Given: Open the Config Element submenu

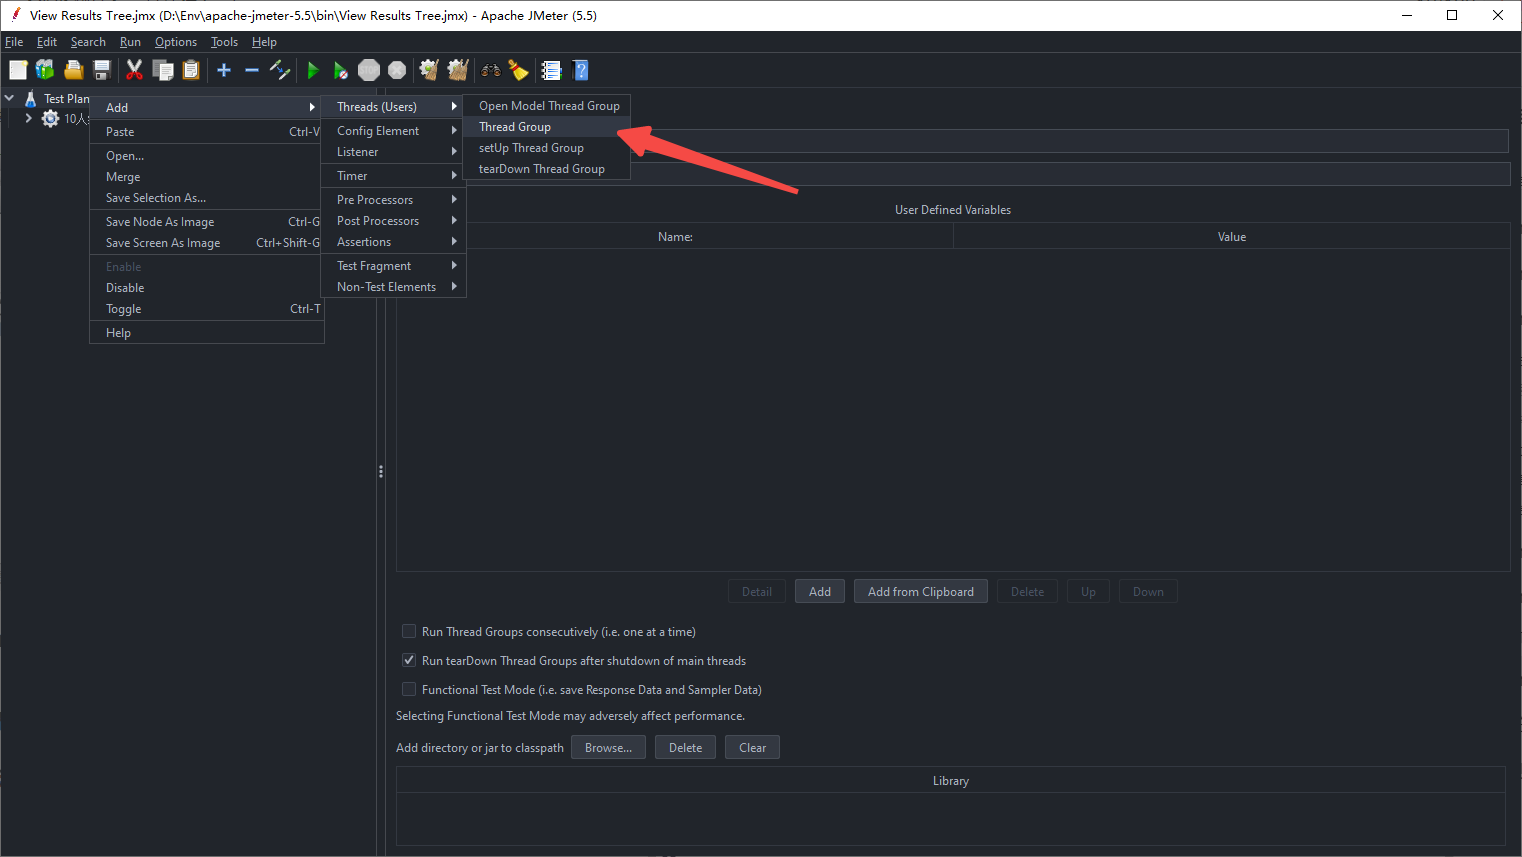Looking at the screenshot, I should [x=393, y=131].
